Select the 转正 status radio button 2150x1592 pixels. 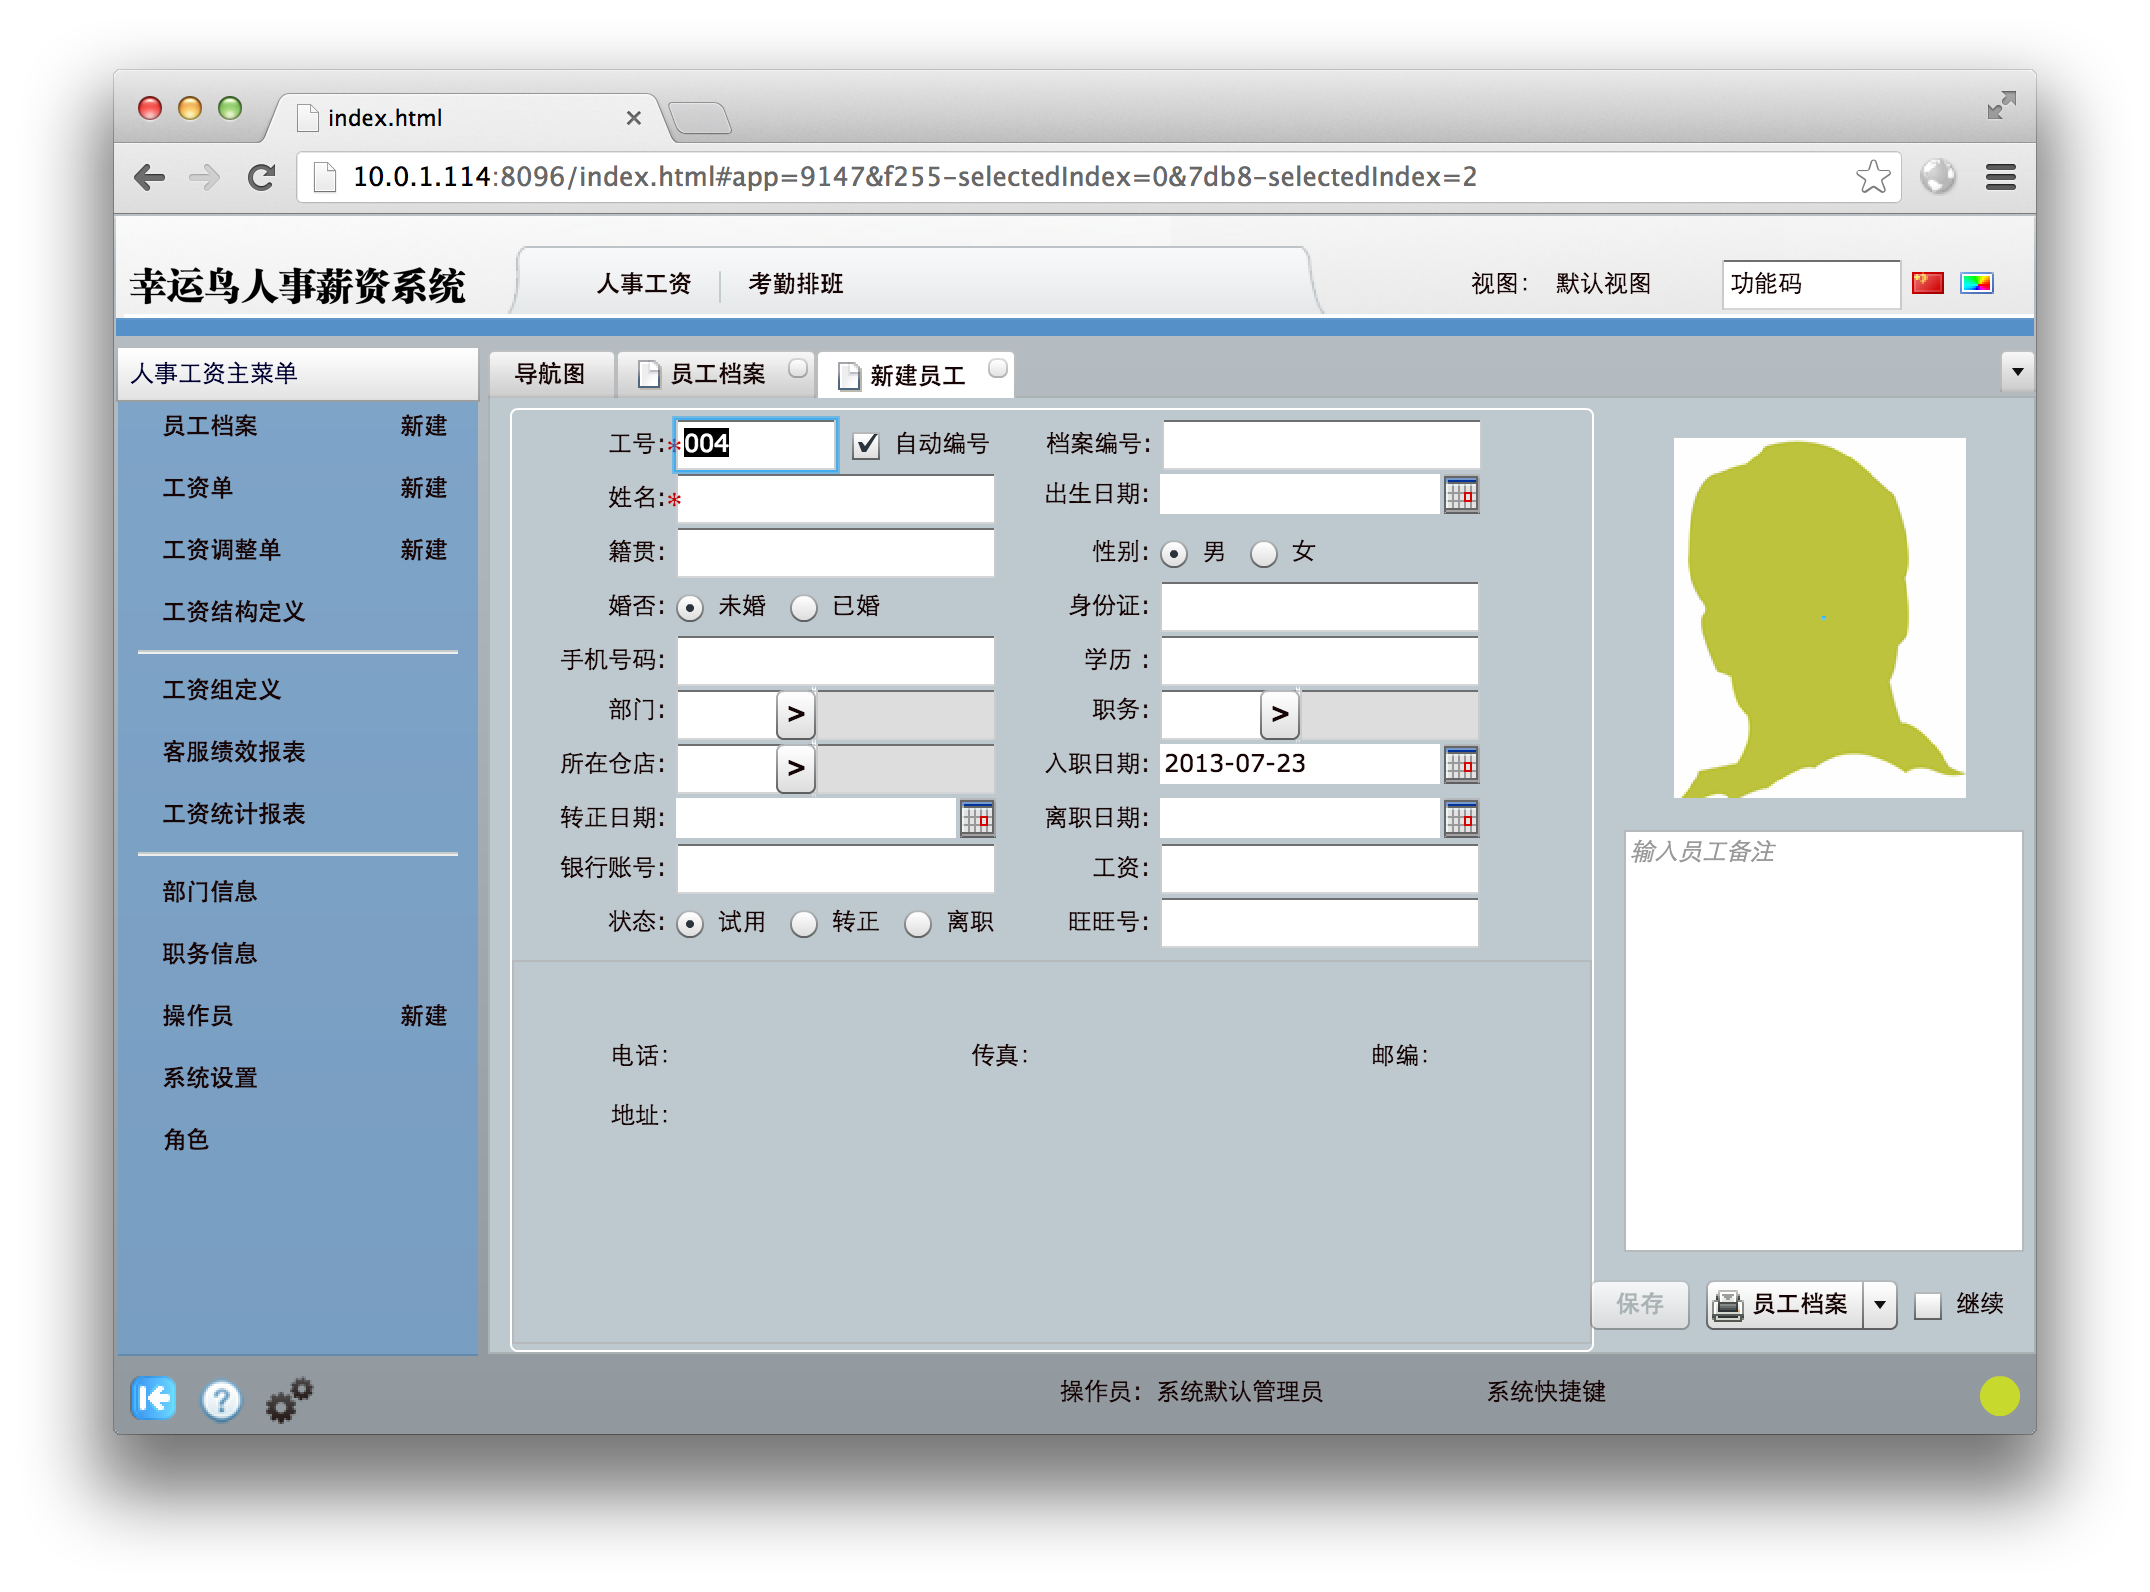804,923
